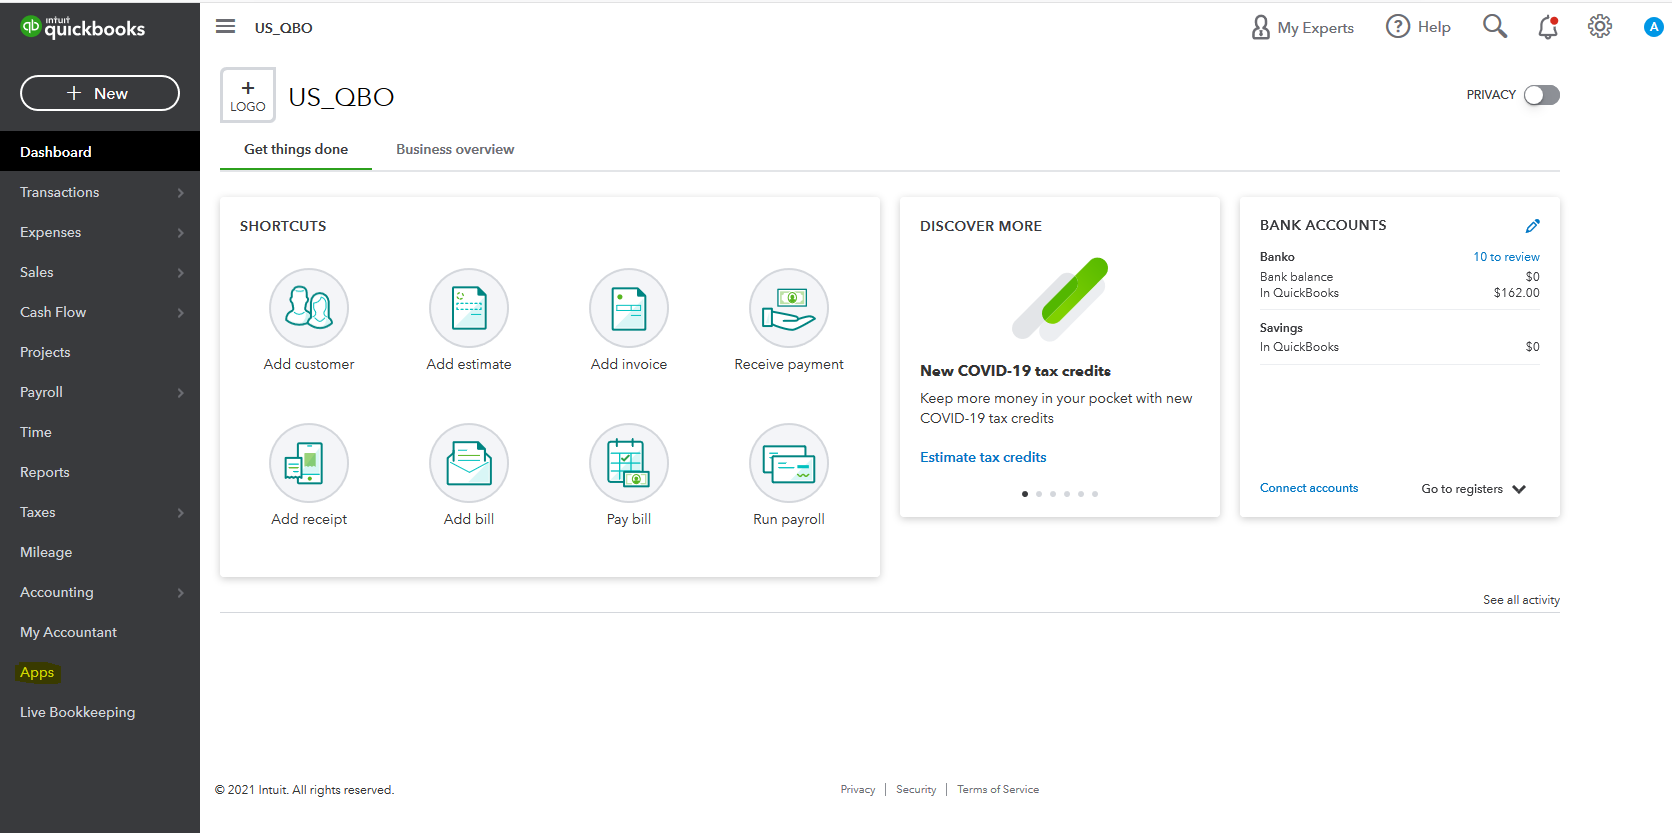This screenshot has width=1672, height=833.
Task: Click the New button
Action: pyautogui.click(x=100, y=93)
